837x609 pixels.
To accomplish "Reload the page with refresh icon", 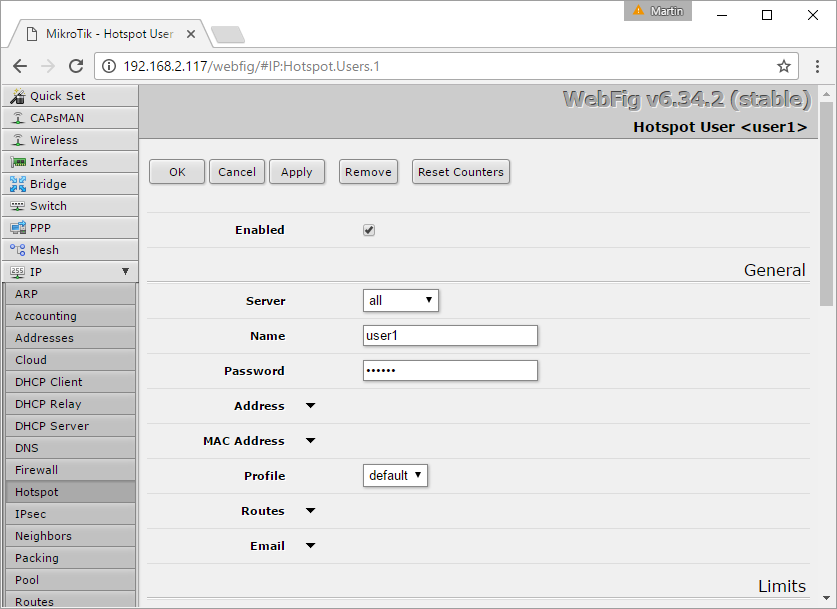I will tap(76, 66).
